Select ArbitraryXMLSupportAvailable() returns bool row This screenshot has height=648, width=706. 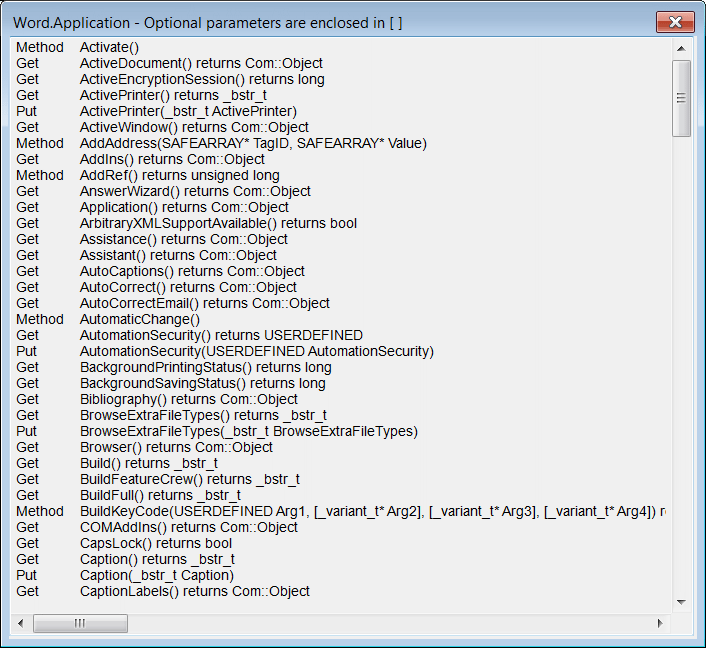click(x=341, y=223)
